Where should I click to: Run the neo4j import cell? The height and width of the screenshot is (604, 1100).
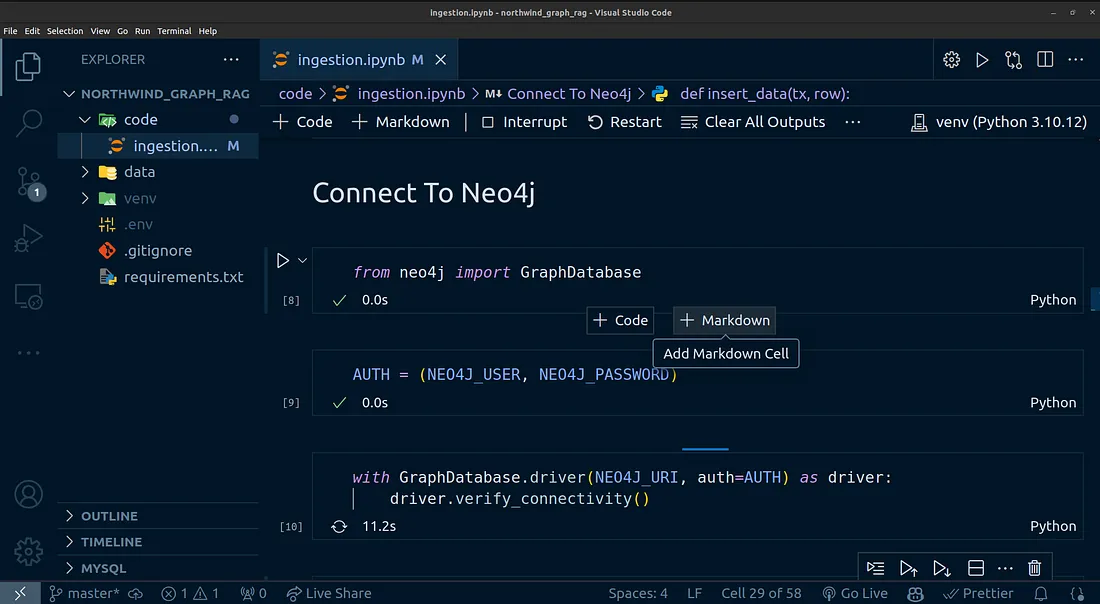283,261
